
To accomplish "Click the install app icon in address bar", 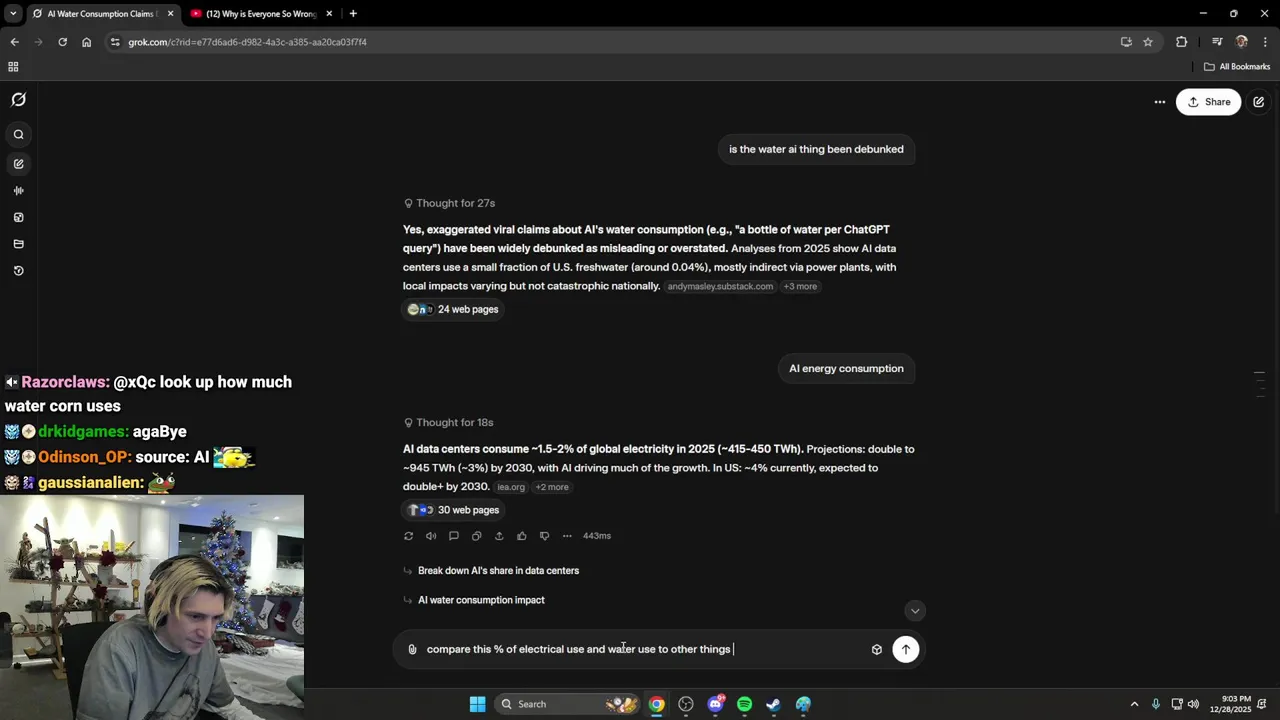I will tap(1126, 42).
